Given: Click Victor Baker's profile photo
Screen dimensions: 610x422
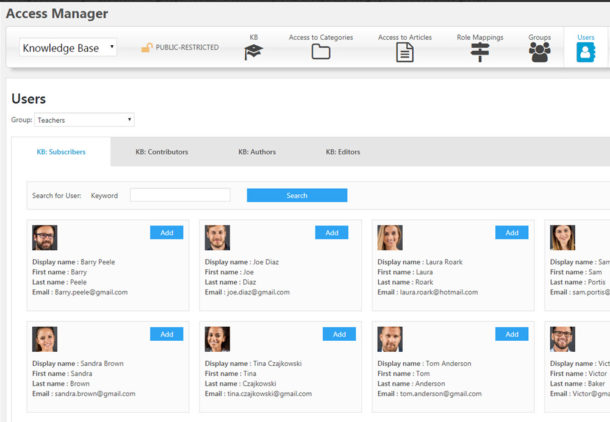Looking at the screenshot, I should [563, 339].
